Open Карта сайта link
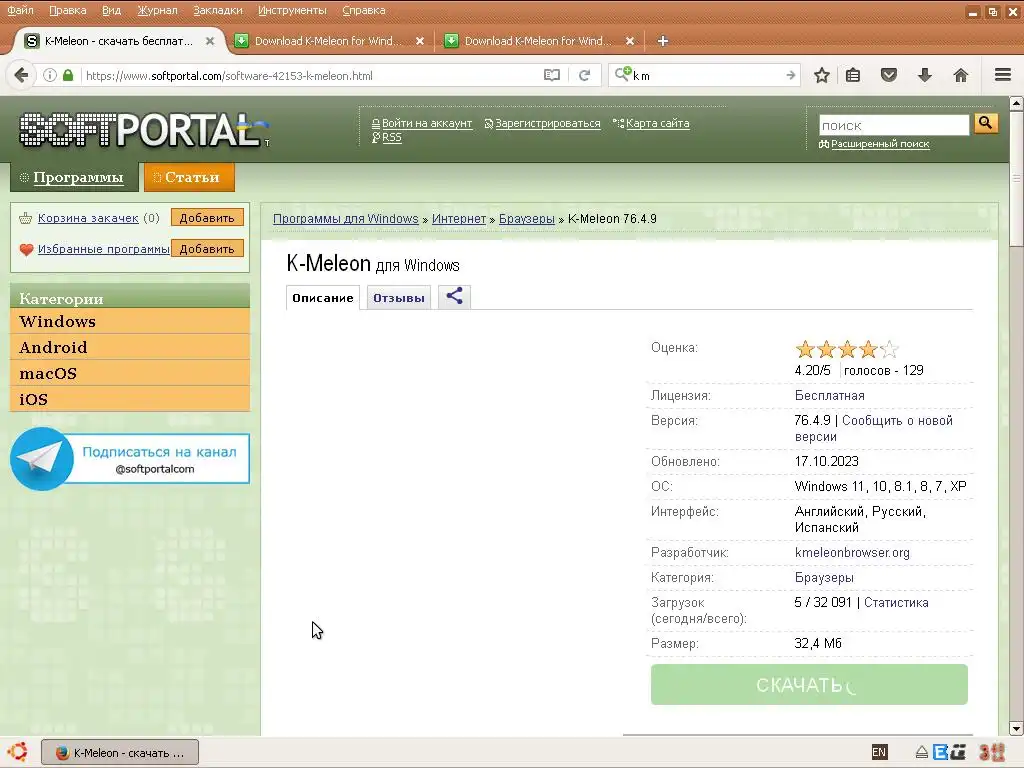 [x=658, y=123]
